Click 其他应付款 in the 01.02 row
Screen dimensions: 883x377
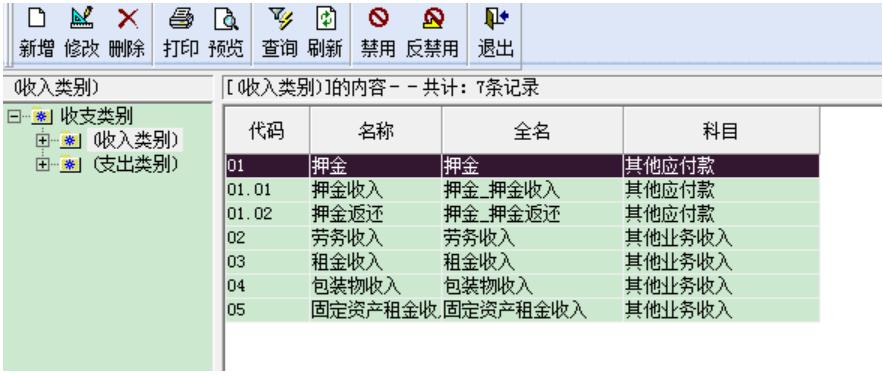click(x=721, y=214)
